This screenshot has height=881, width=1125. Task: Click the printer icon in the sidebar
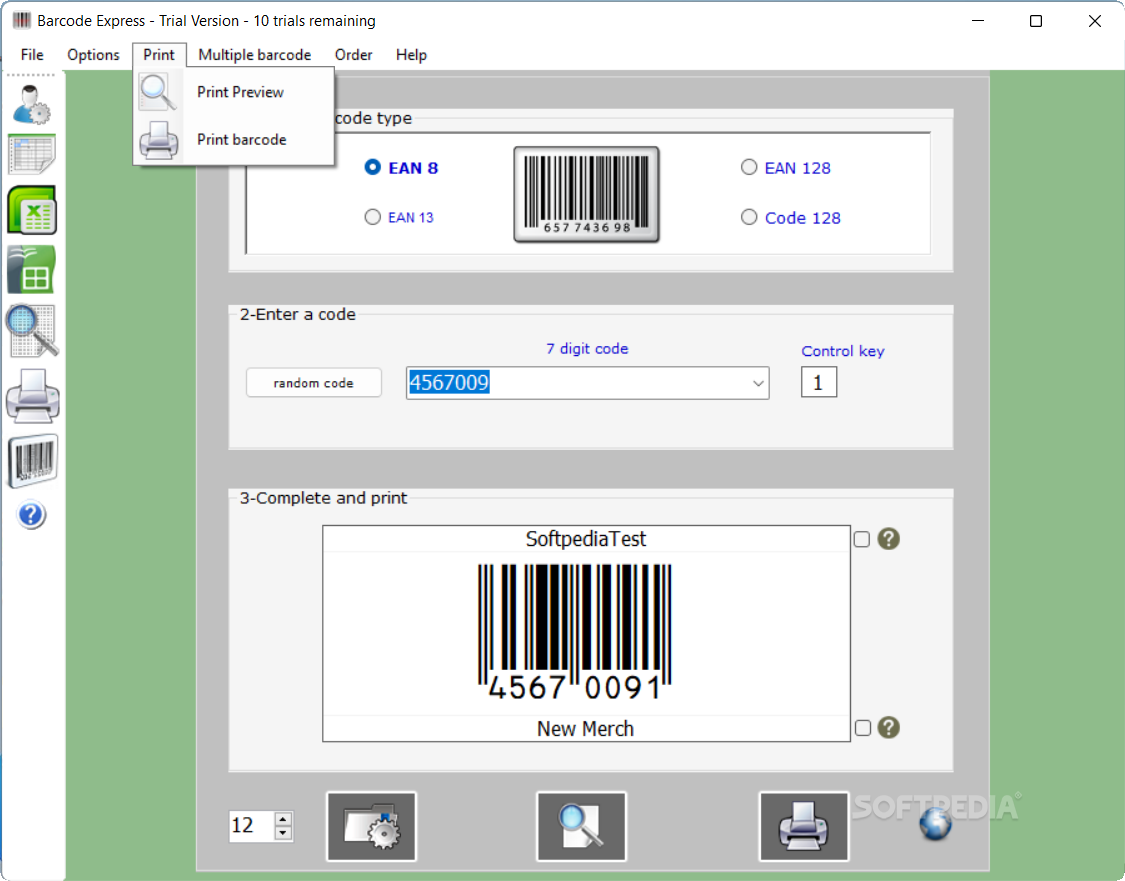(x=32, y=395)
